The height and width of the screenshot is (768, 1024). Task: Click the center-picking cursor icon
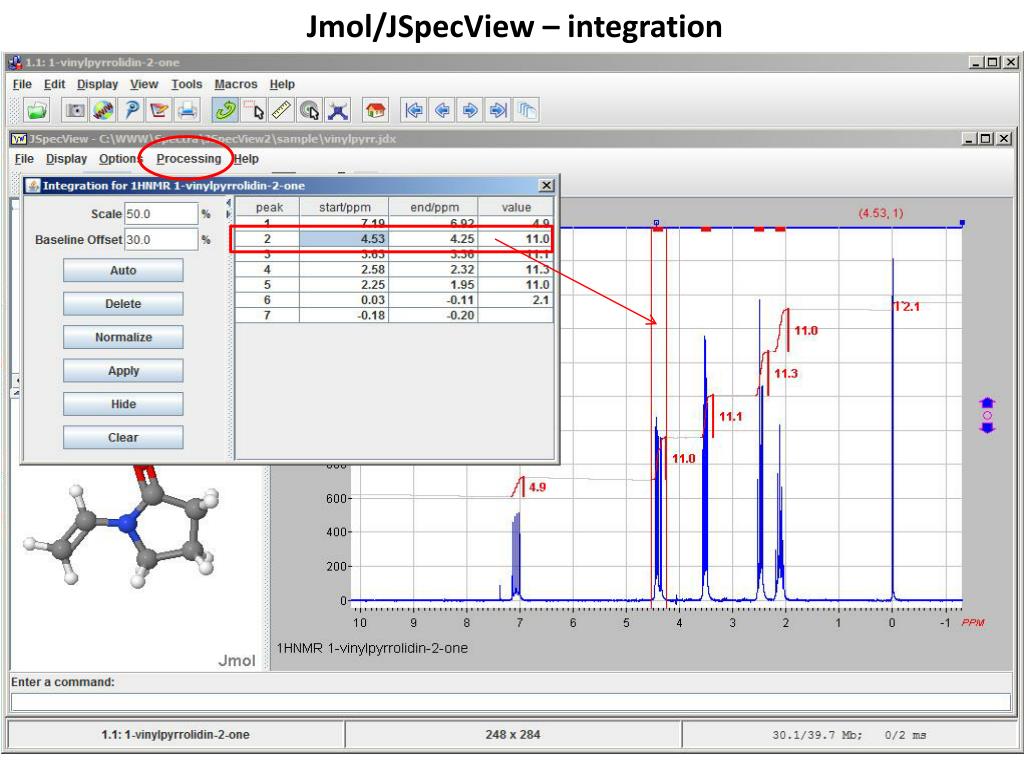(310, 110)
